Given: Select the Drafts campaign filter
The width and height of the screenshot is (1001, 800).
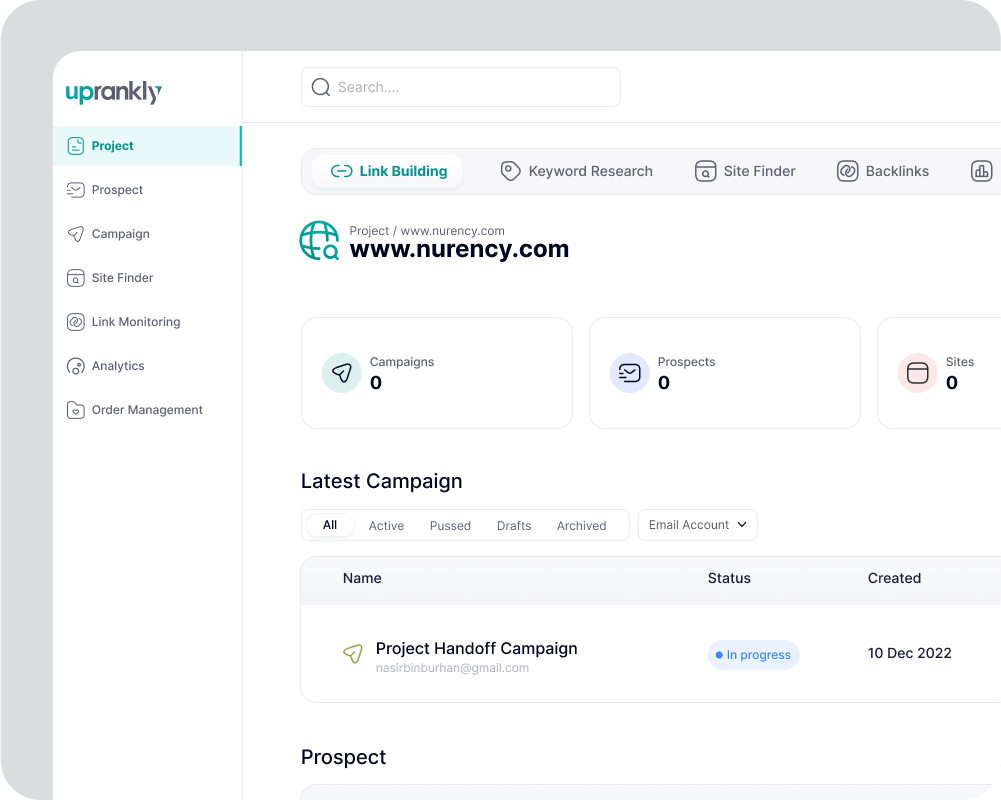Looking at the screenshot, I should 514,526.
